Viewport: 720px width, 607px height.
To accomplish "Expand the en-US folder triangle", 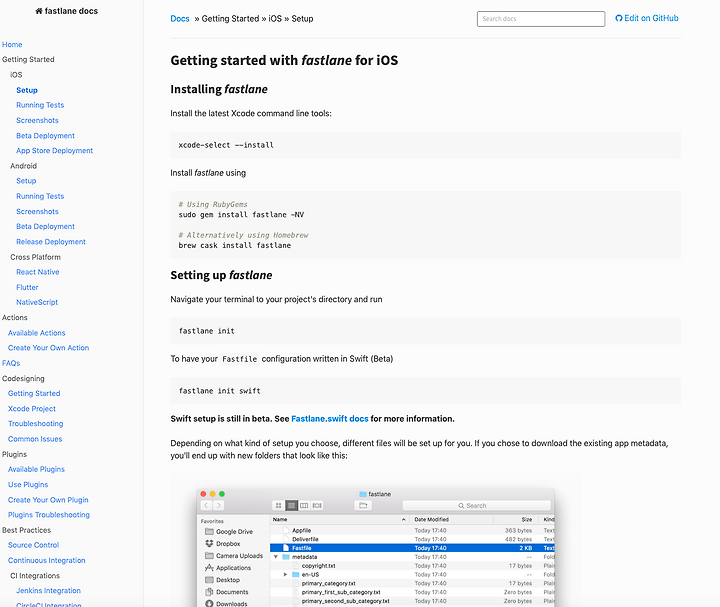I will [285, 574].
